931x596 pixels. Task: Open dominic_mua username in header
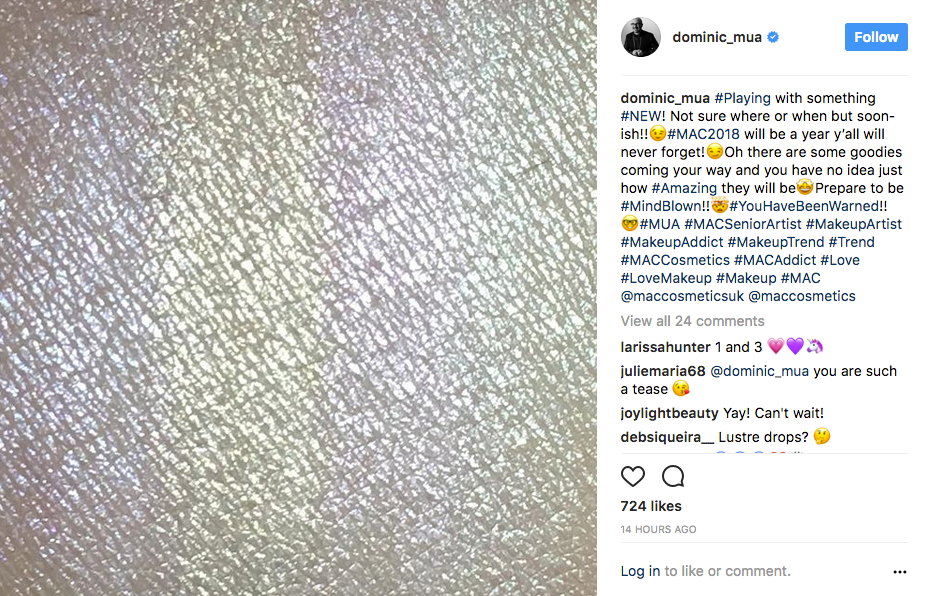click(x=717, y=37)
